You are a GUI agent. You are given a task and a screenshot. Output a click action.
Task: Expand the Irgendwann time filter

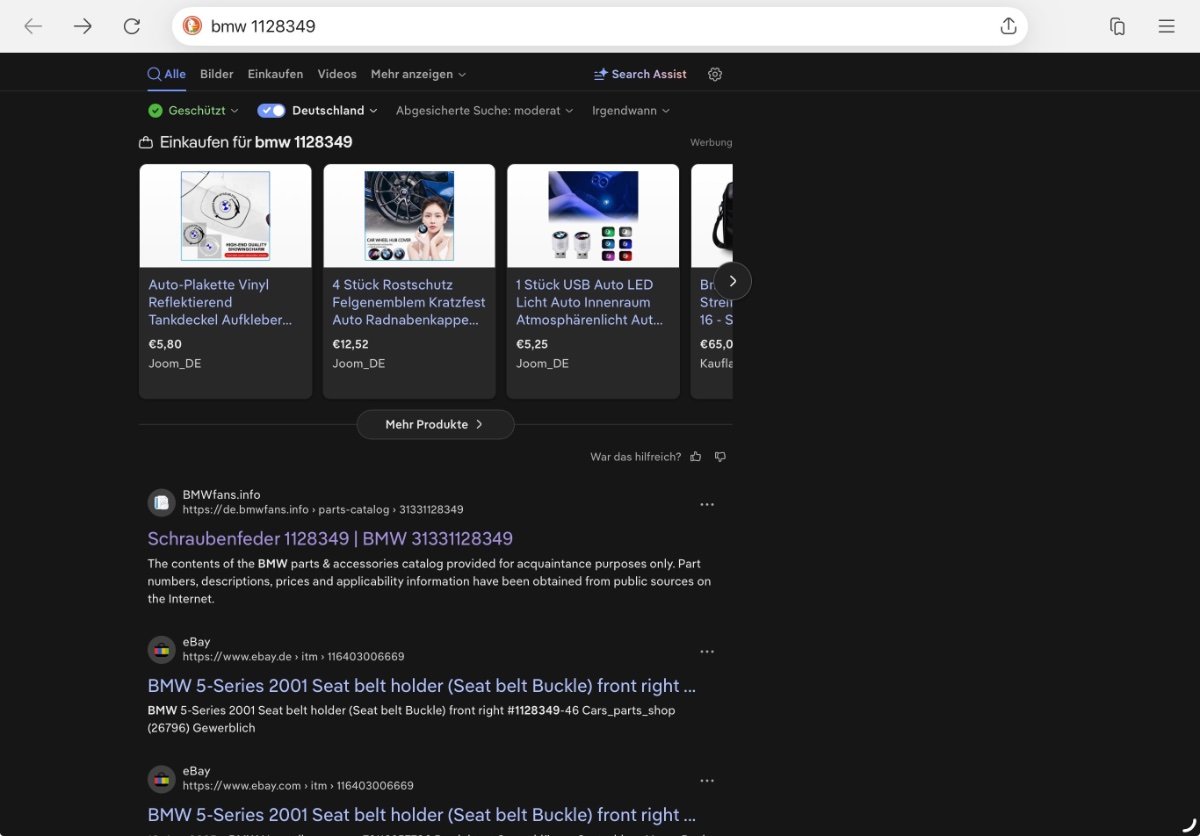tap(630, 111)
